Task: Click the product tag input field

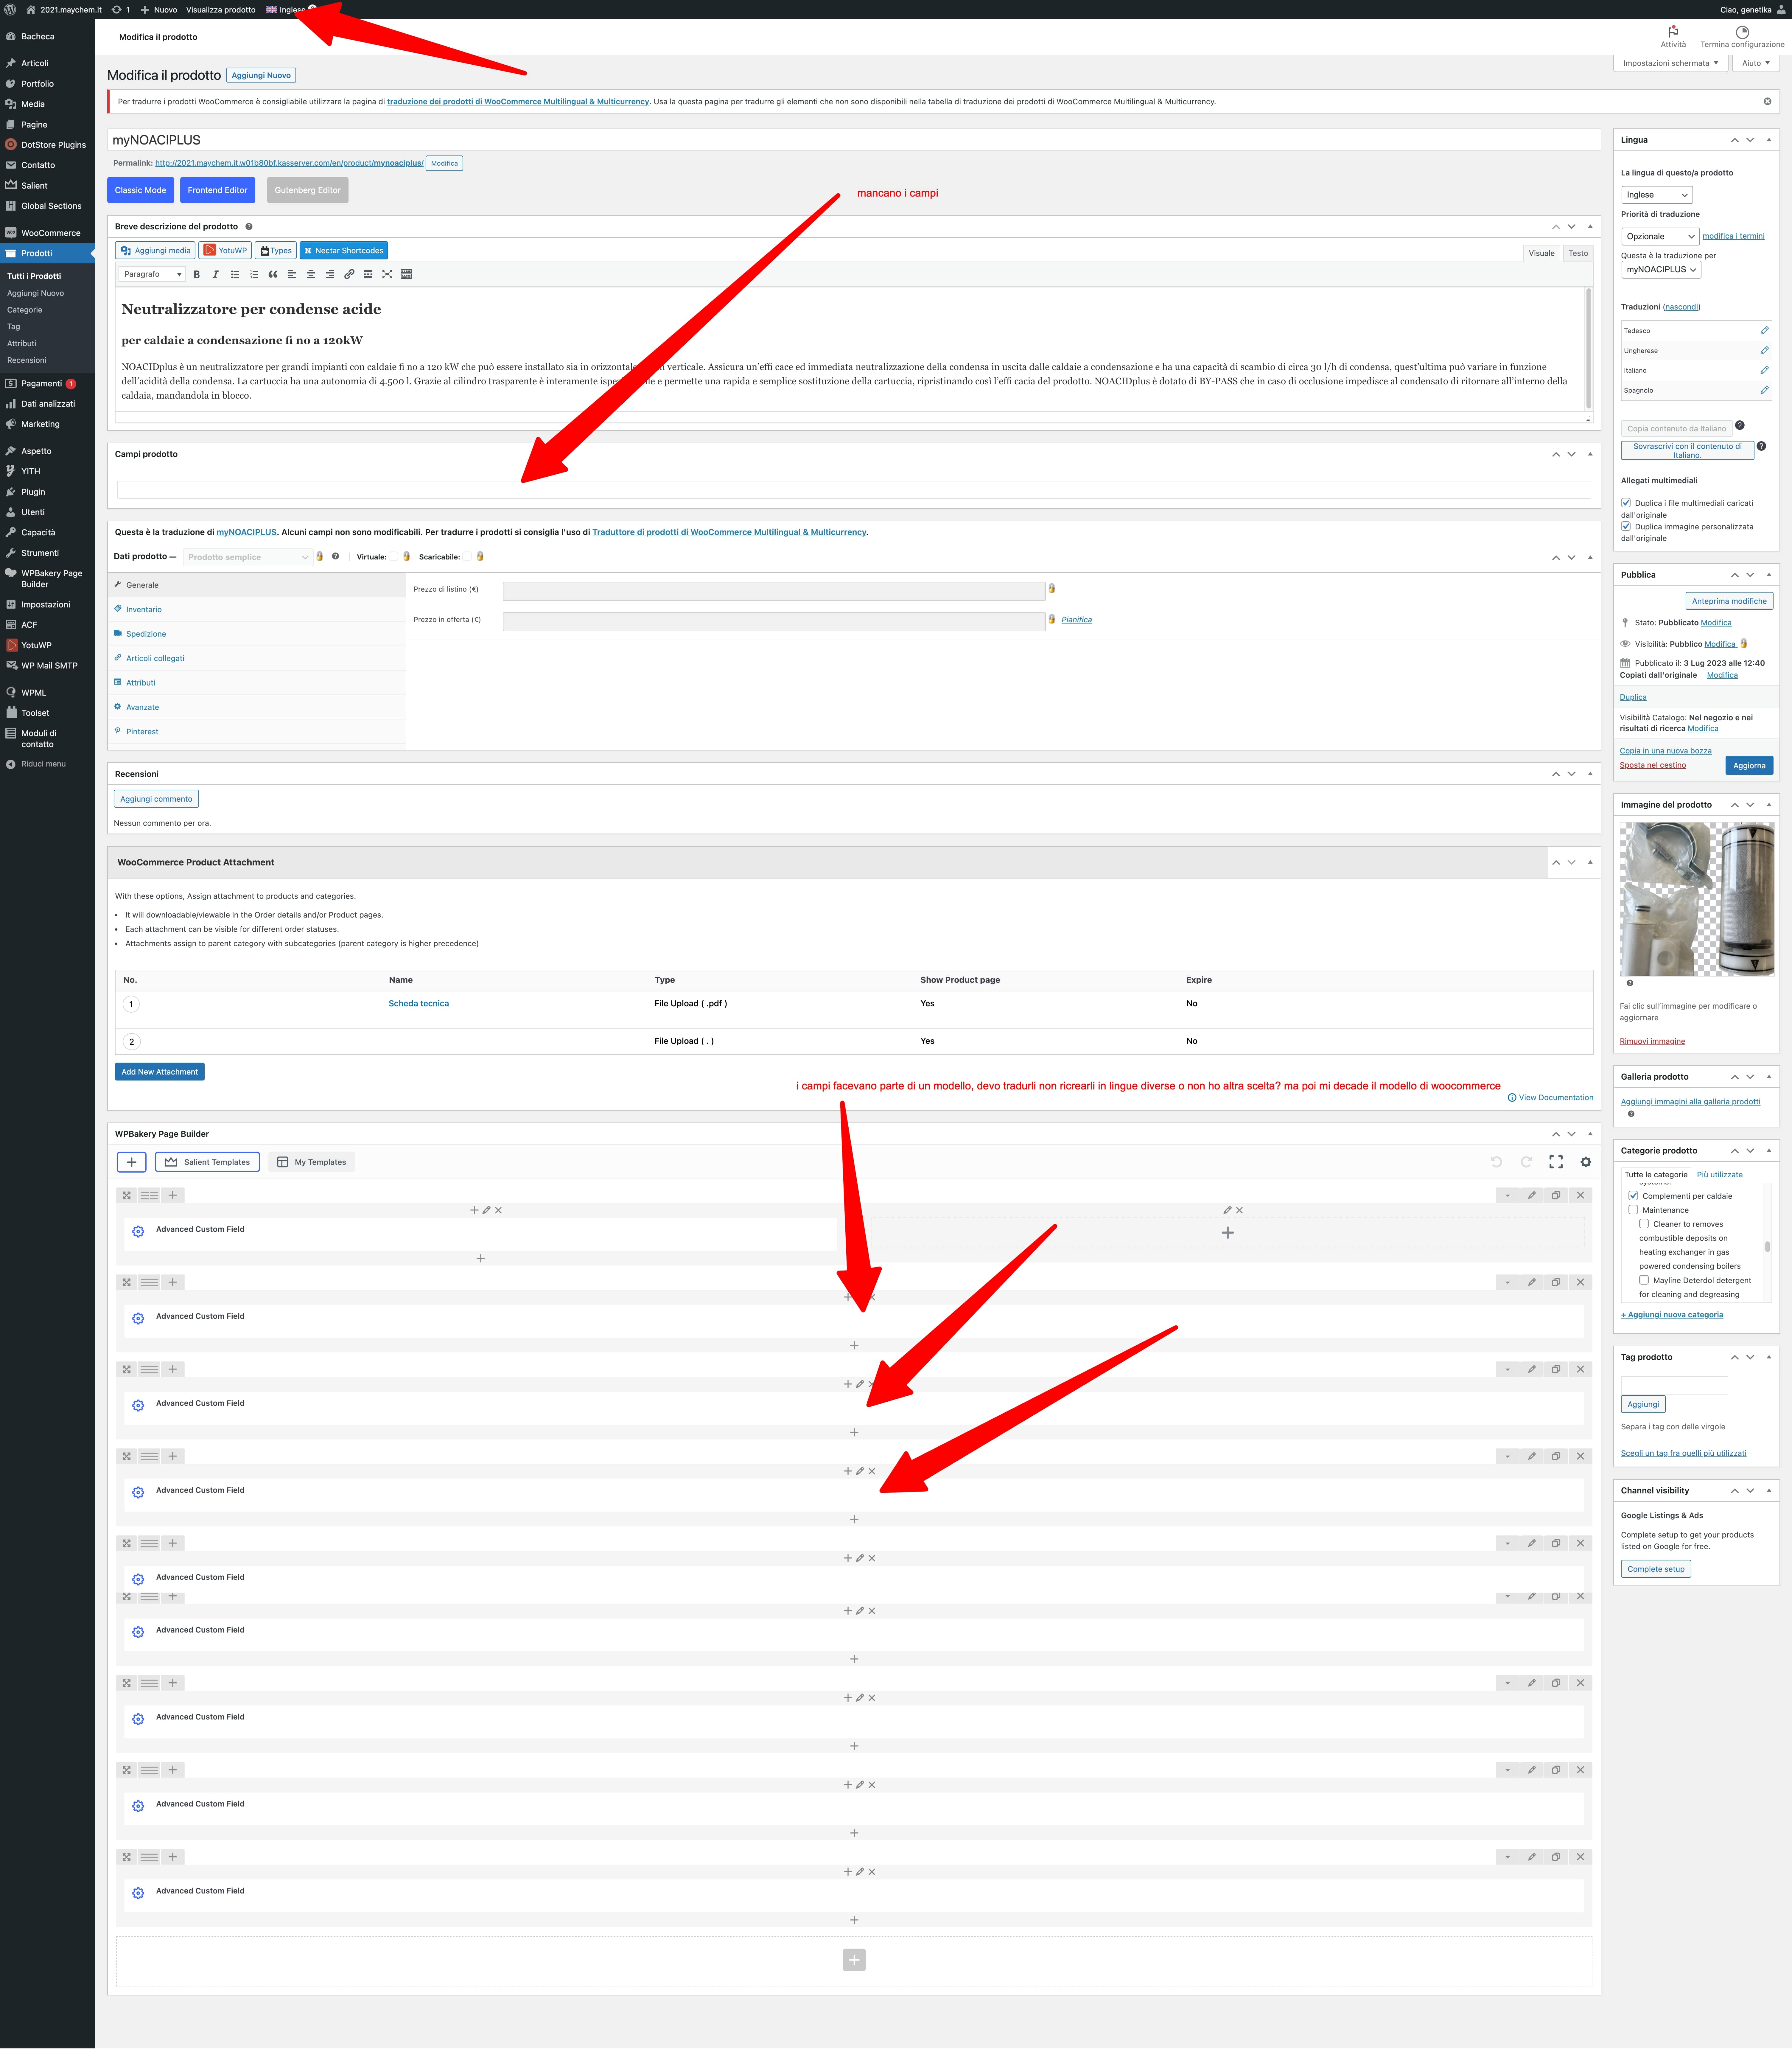Action: coord(1674,1385)
